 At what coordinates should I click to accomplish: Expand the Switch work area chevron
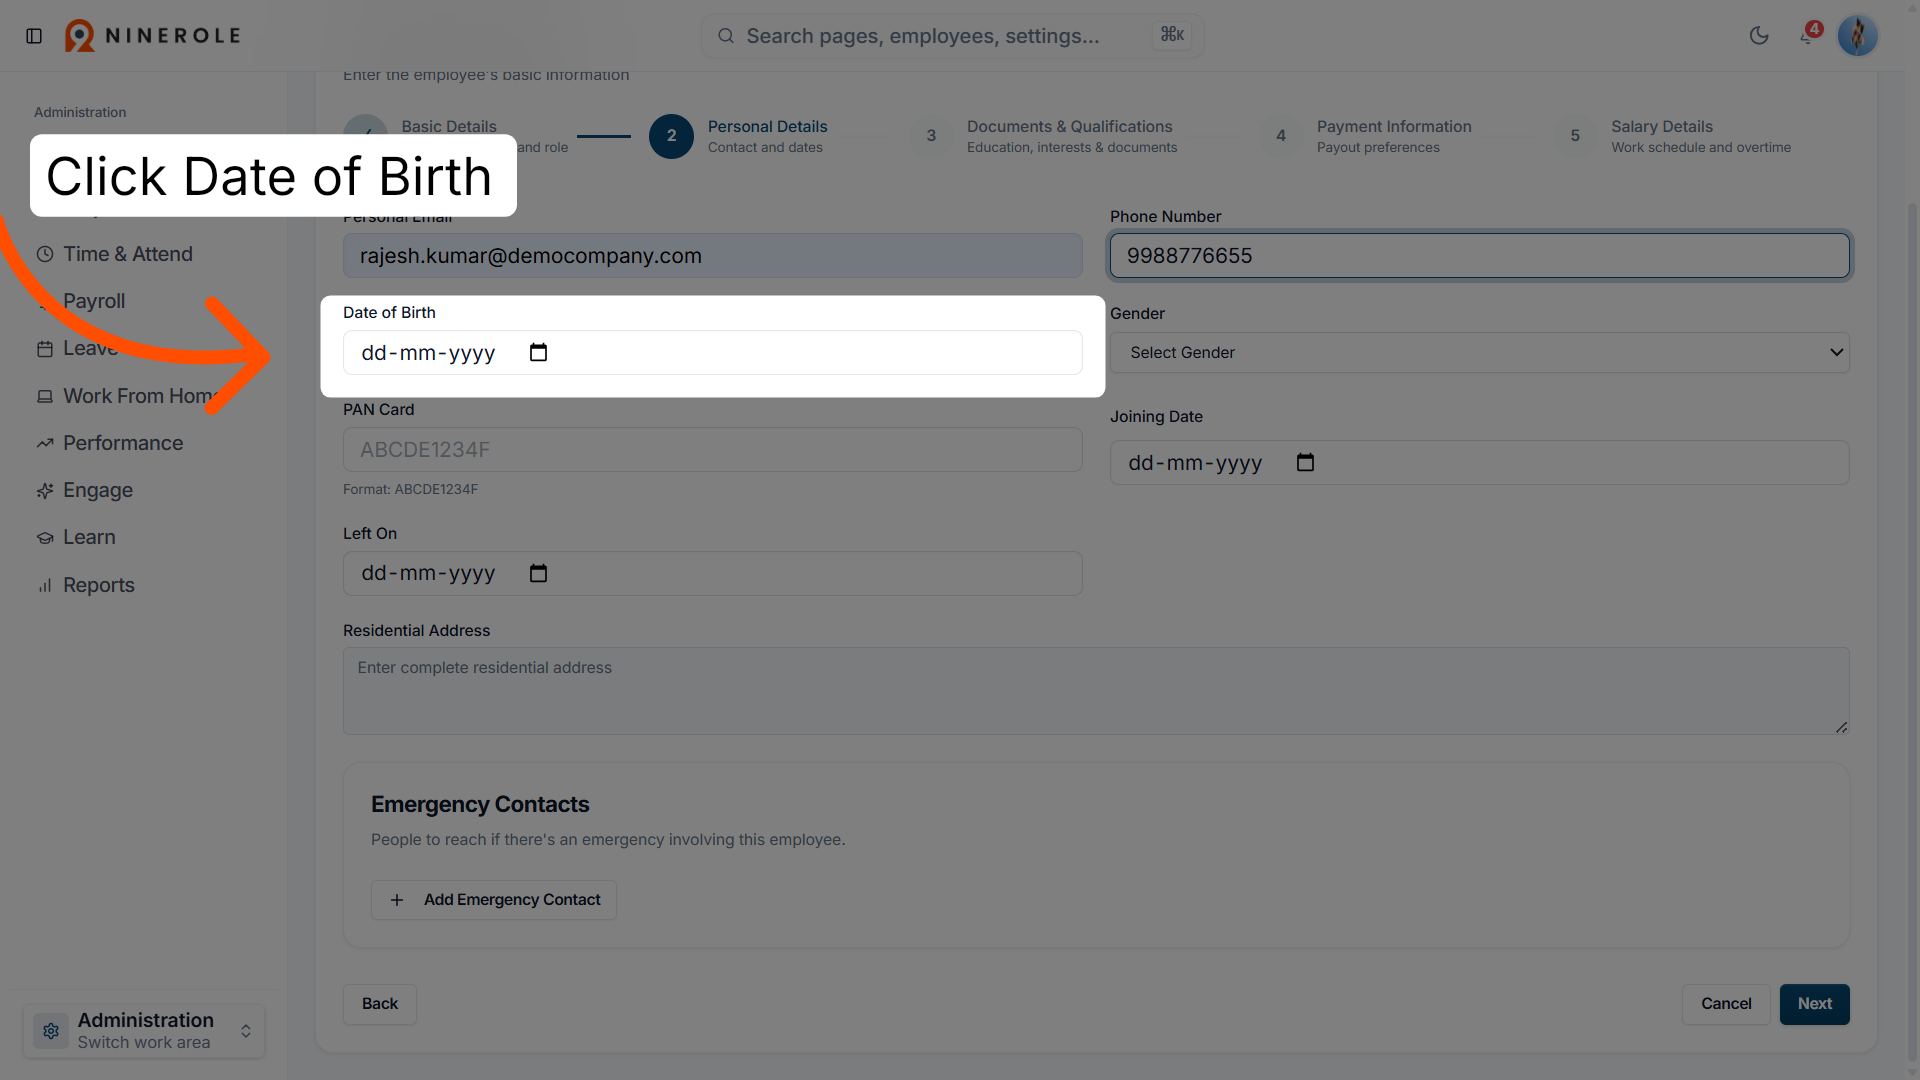click(246, 1031)
